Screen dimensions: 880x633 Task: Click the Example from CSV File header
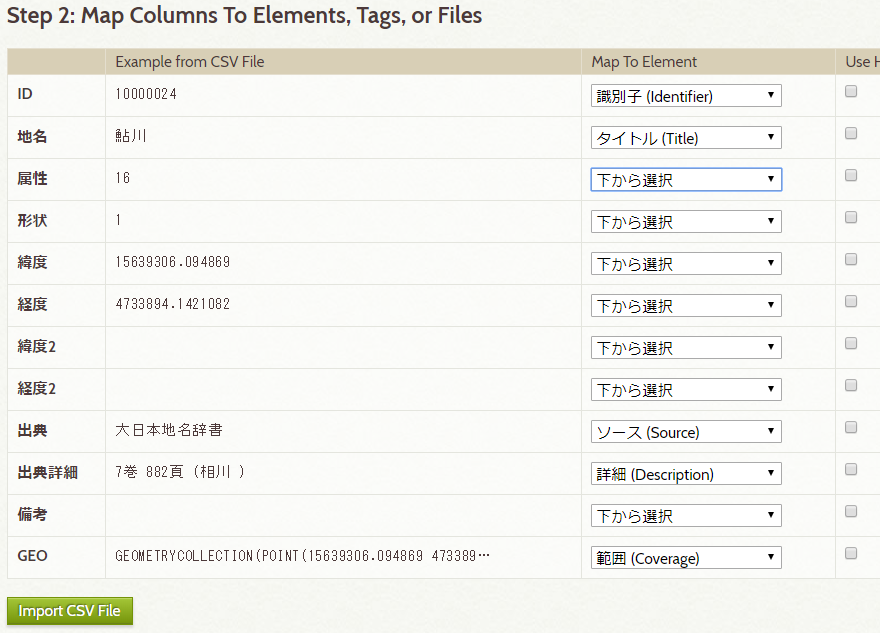click(190, 62)
